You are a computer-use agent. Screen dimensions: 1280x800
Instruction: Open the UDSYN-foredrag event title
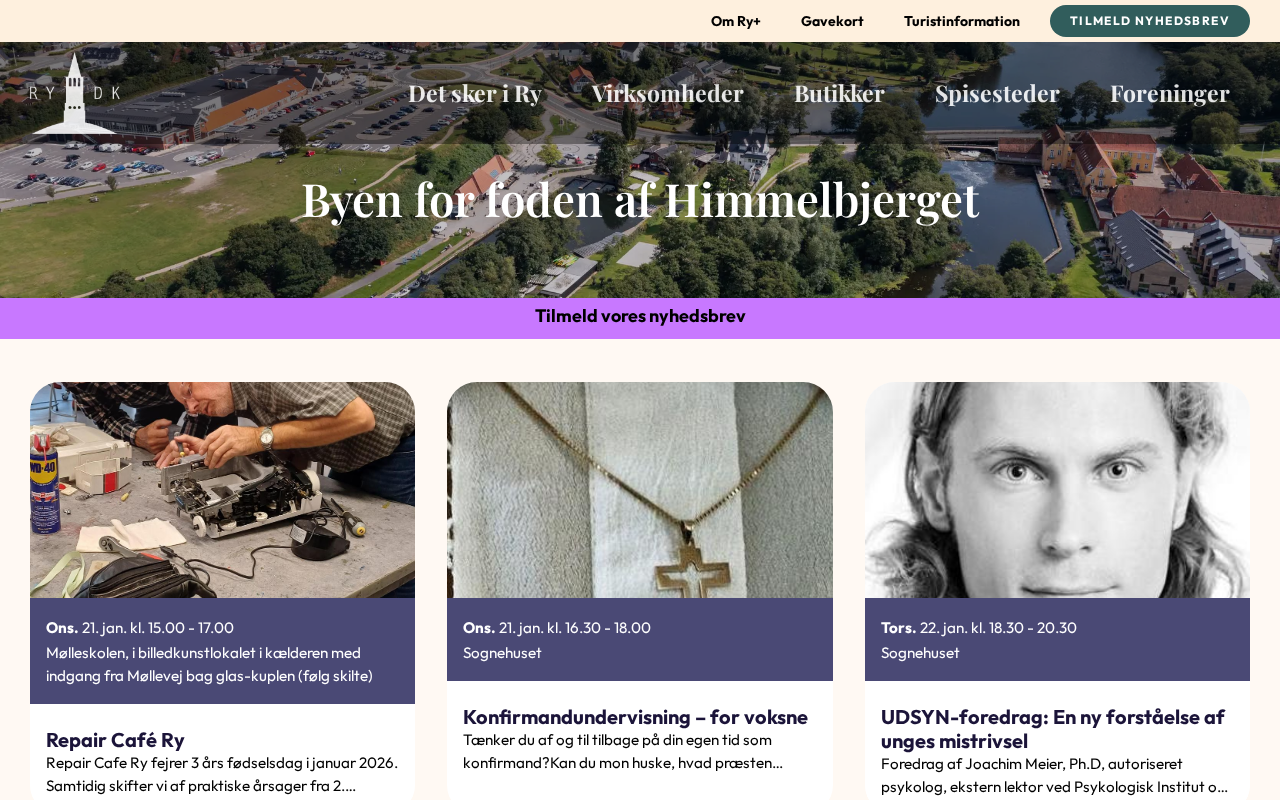(x=1053, y=729)
